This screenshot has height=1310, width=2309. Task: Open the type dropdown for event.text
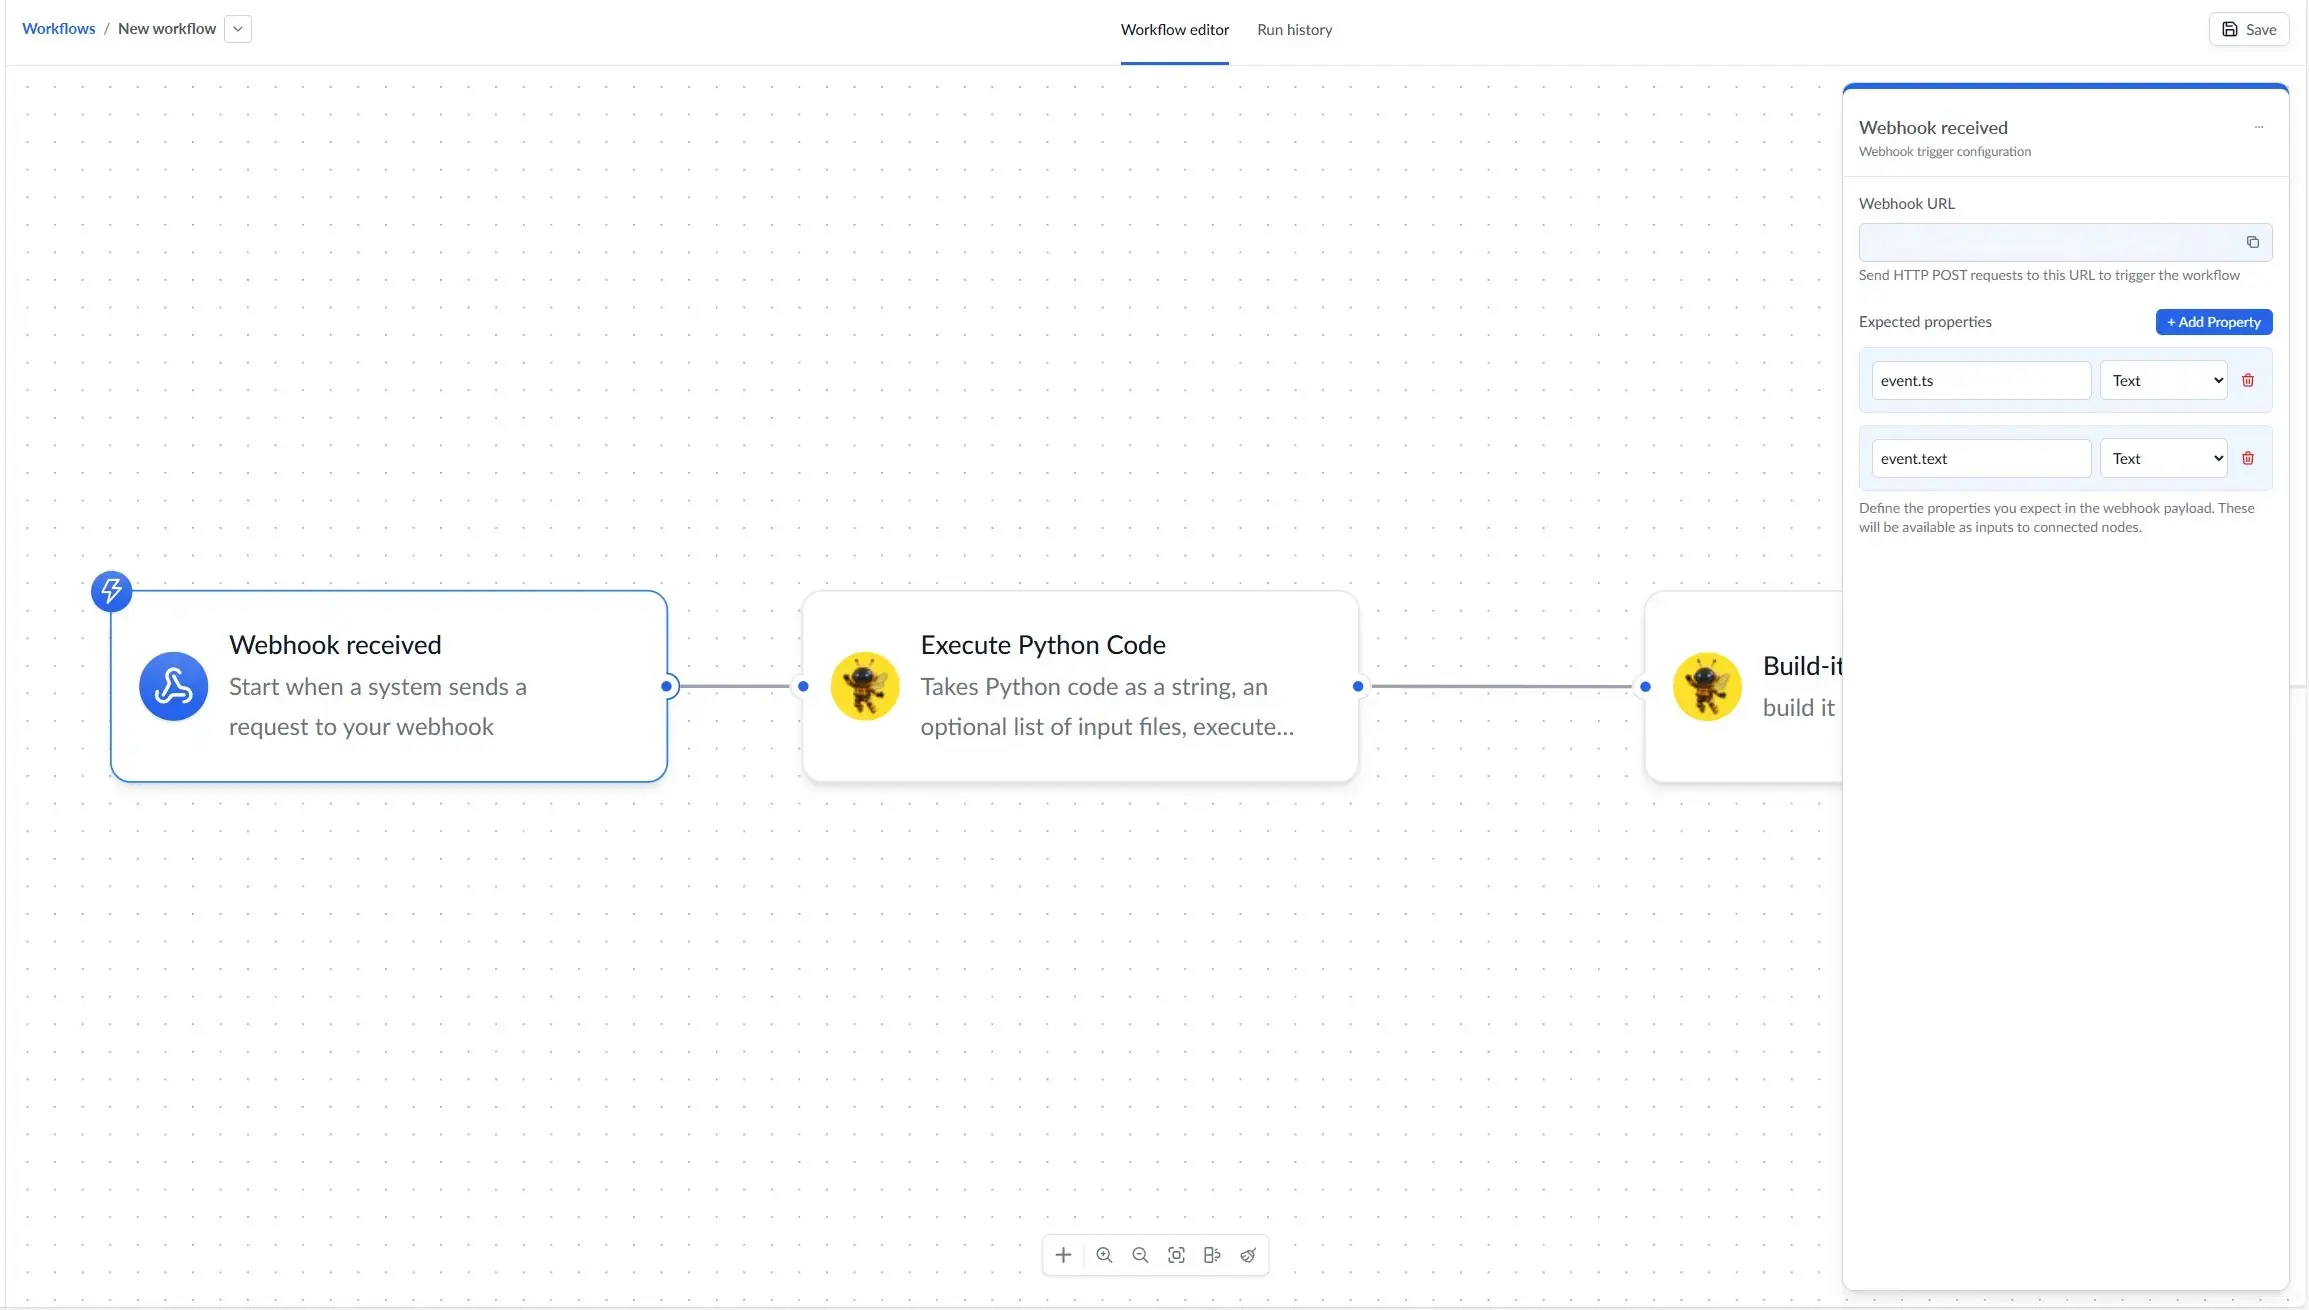coord(2163,457)
